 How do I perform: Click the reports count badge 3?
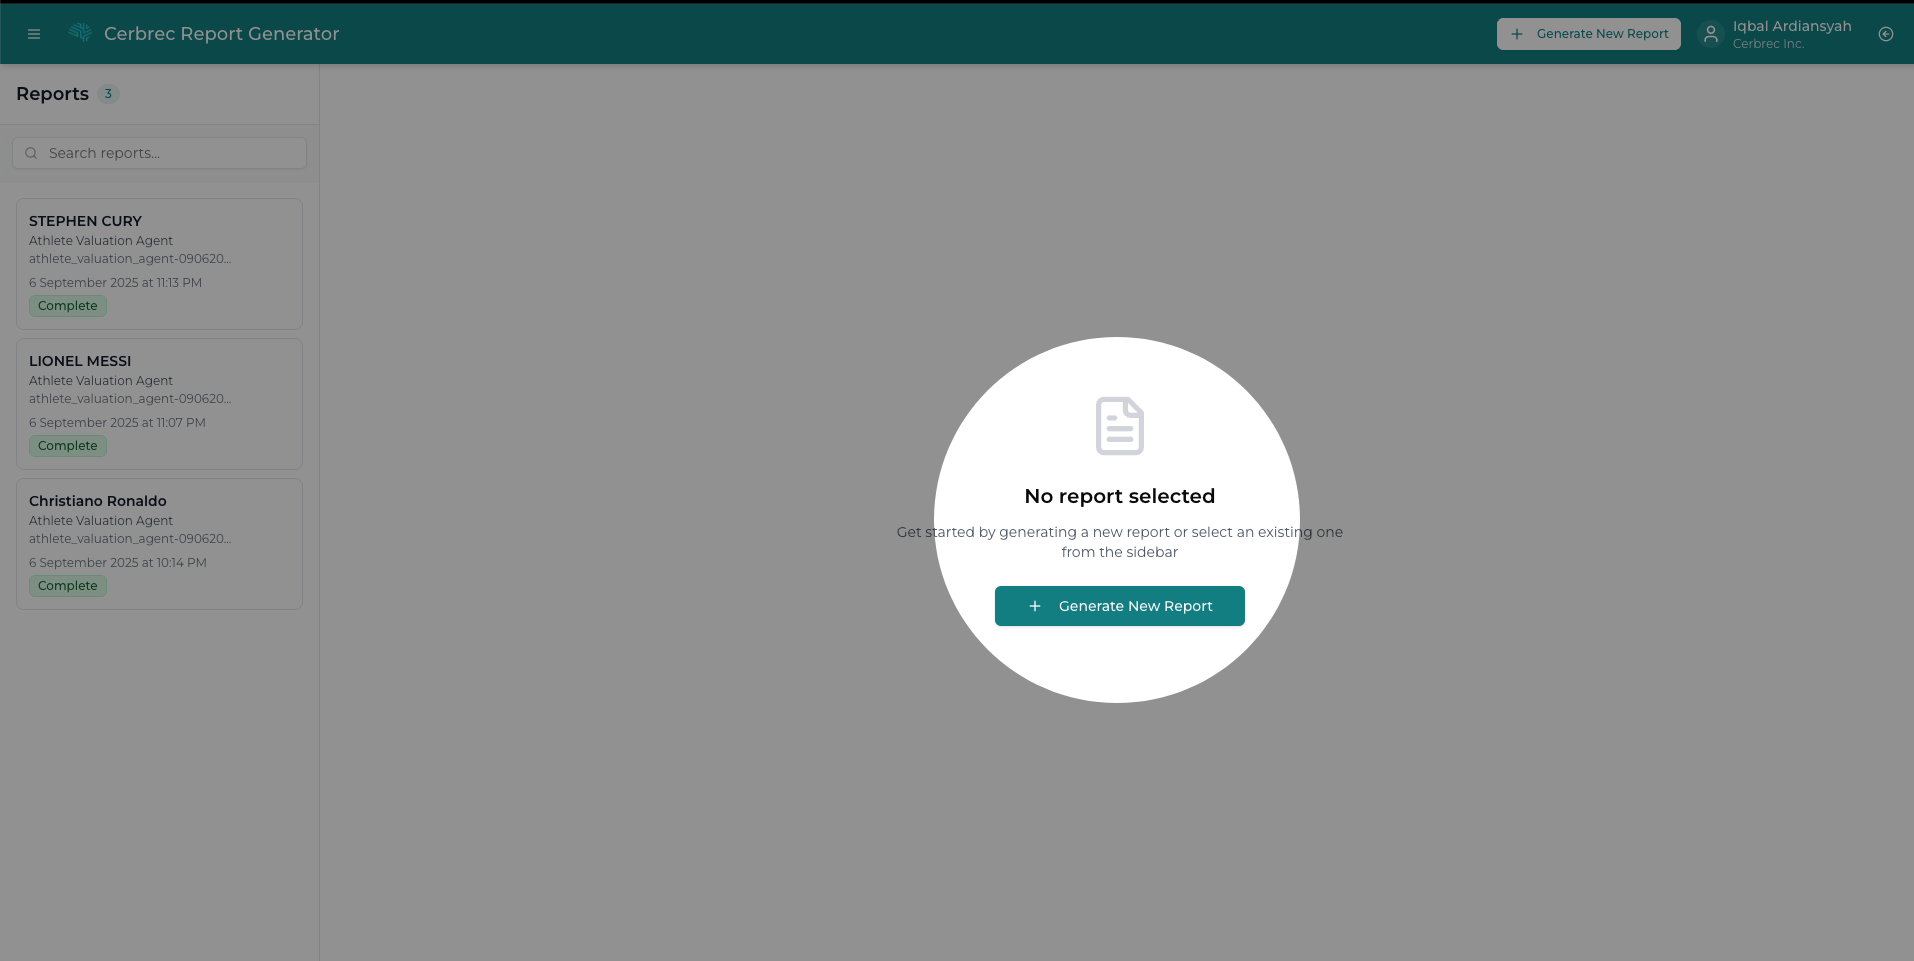(x=108, y=94)
